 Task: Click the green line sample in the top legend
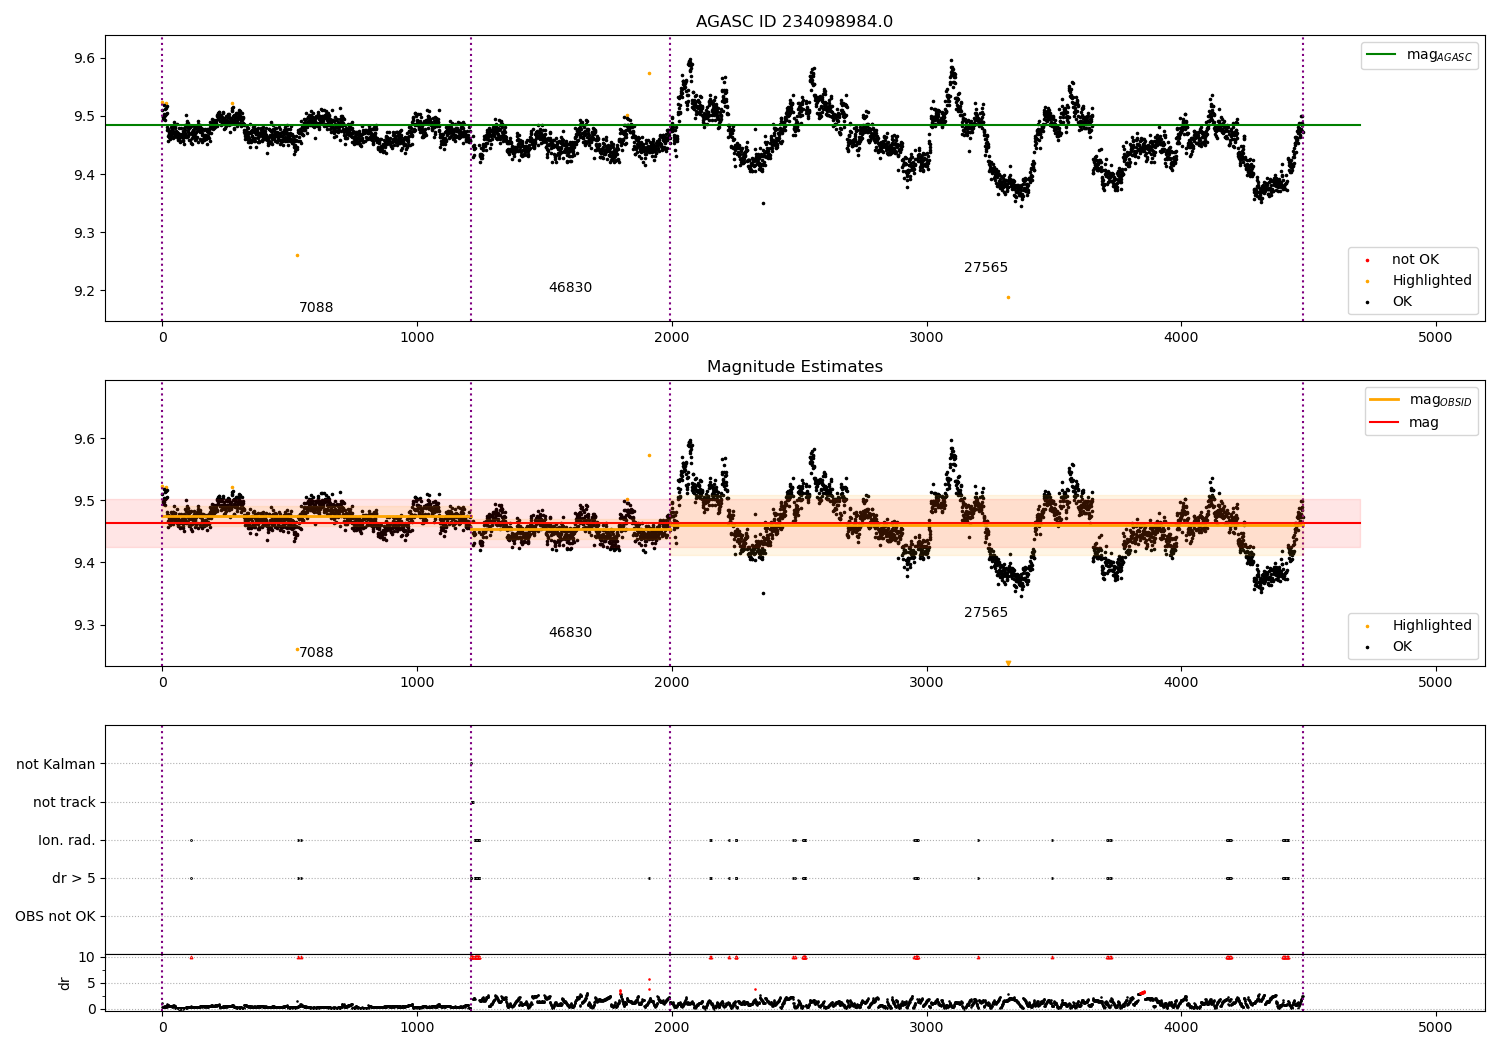tap(1382, 55)
